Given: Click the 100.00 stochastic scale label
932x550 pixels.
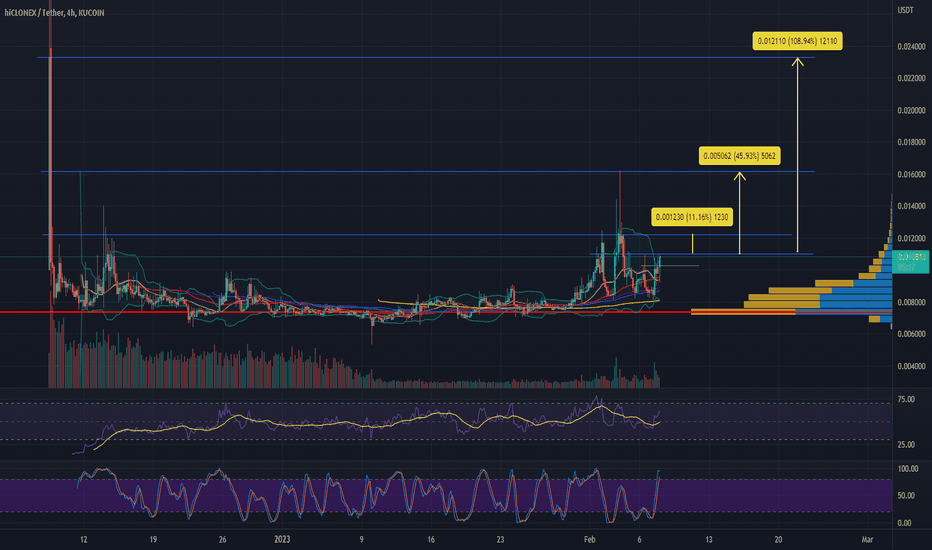Looking at the screenshot, I should 908,469.
